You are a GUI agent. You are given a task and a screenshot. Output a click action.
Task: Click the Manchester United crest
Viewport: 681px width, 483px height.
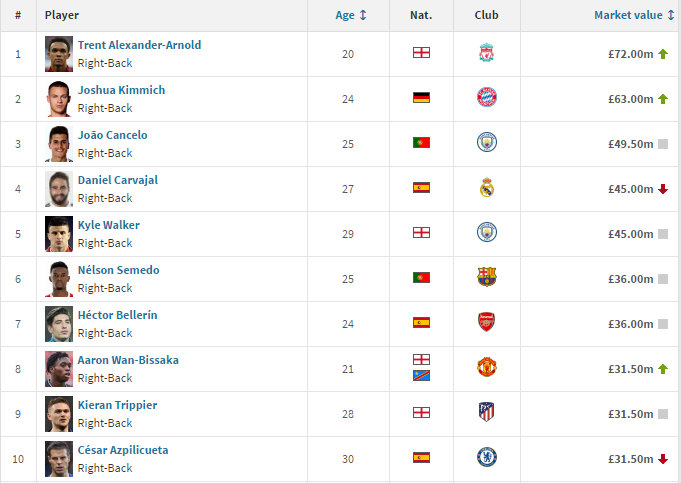[486, 367]
